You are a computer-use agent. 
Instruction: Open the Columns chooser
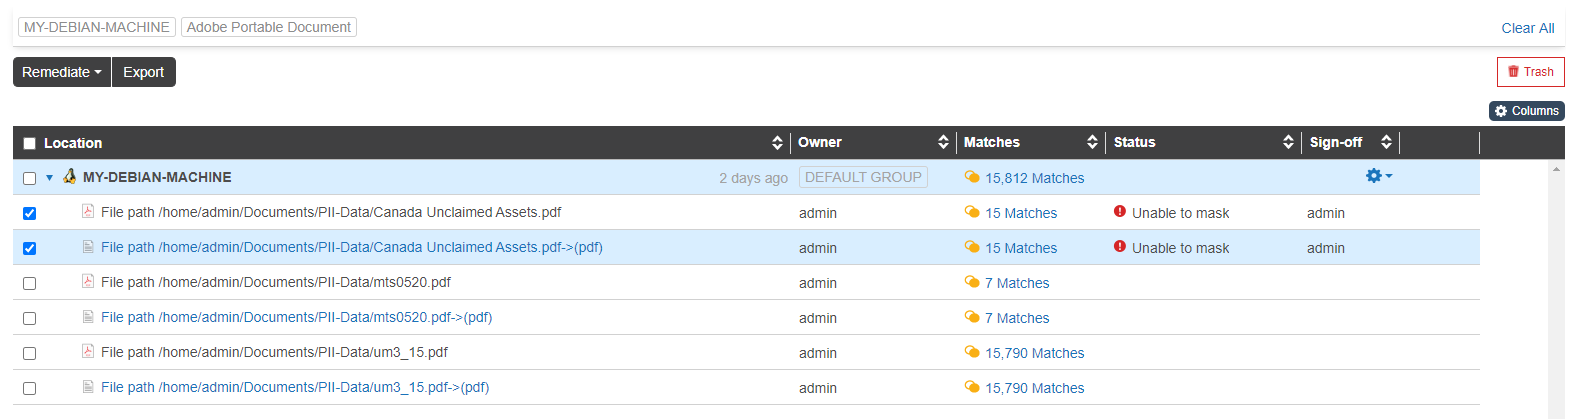tap(1526, 111)
